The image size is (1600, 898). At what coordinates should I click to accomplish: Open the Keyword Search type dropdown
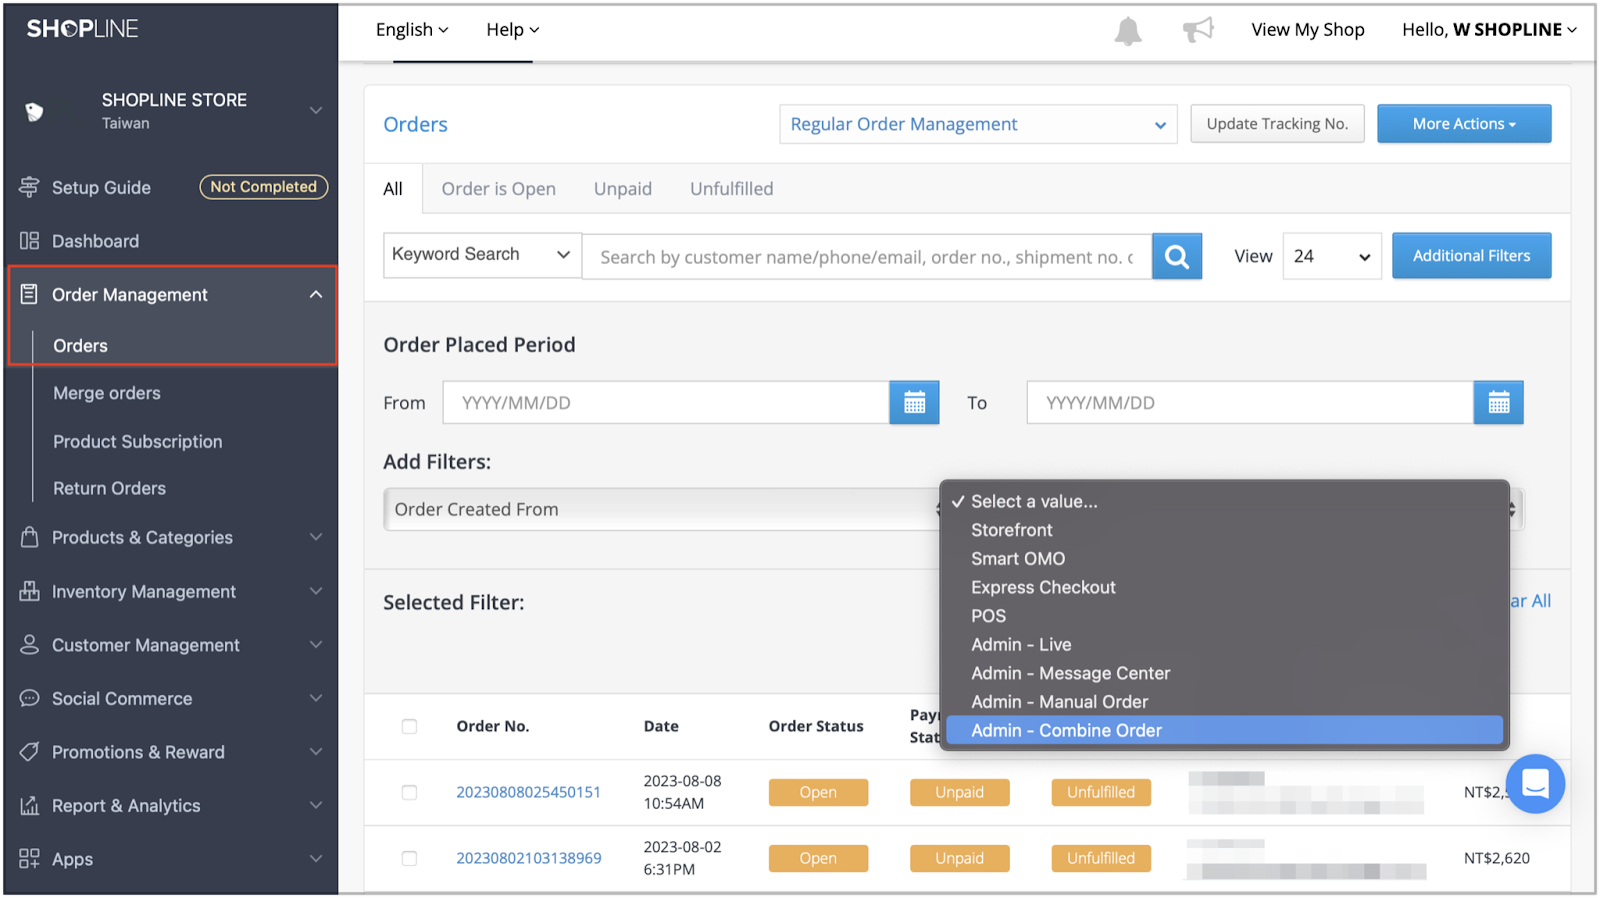(482, 255)
